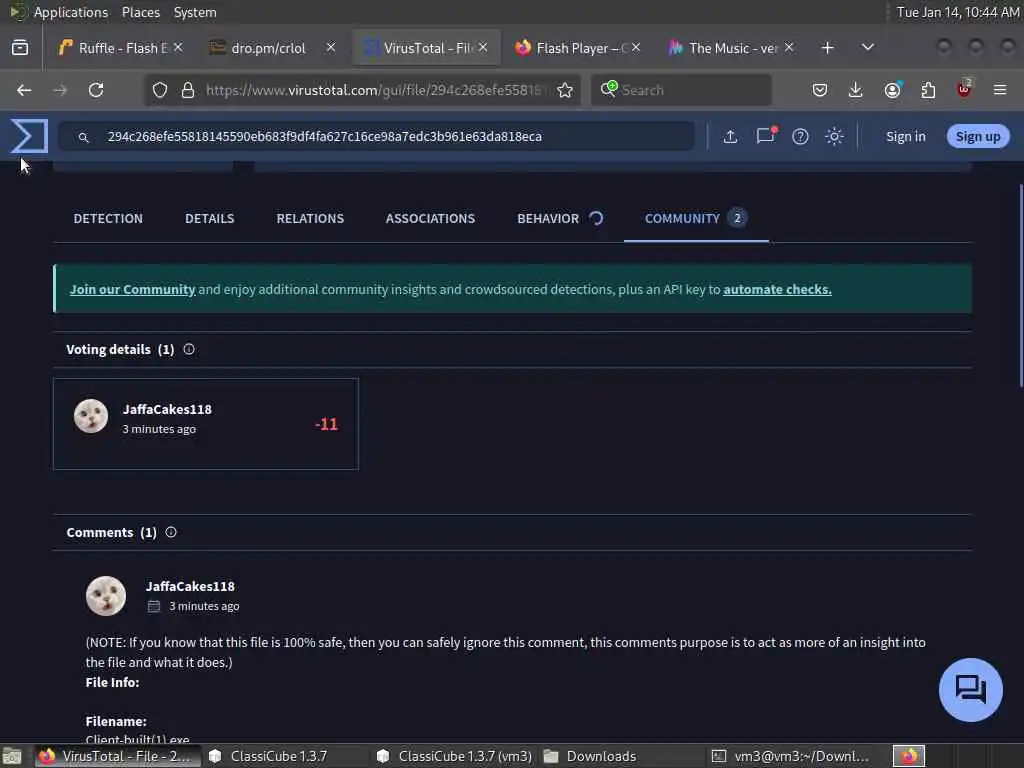Viewport: 1024px width, 768px height.
Task: Click the floating chat bubble button
Action: pyautogui.click(x=970, y=690)
